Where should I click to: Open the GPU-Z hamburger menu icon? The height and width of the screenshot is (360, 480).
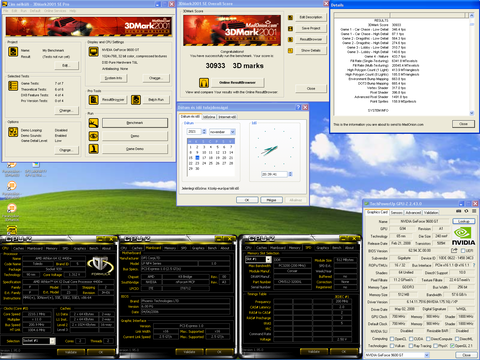[x=474, y=211]
